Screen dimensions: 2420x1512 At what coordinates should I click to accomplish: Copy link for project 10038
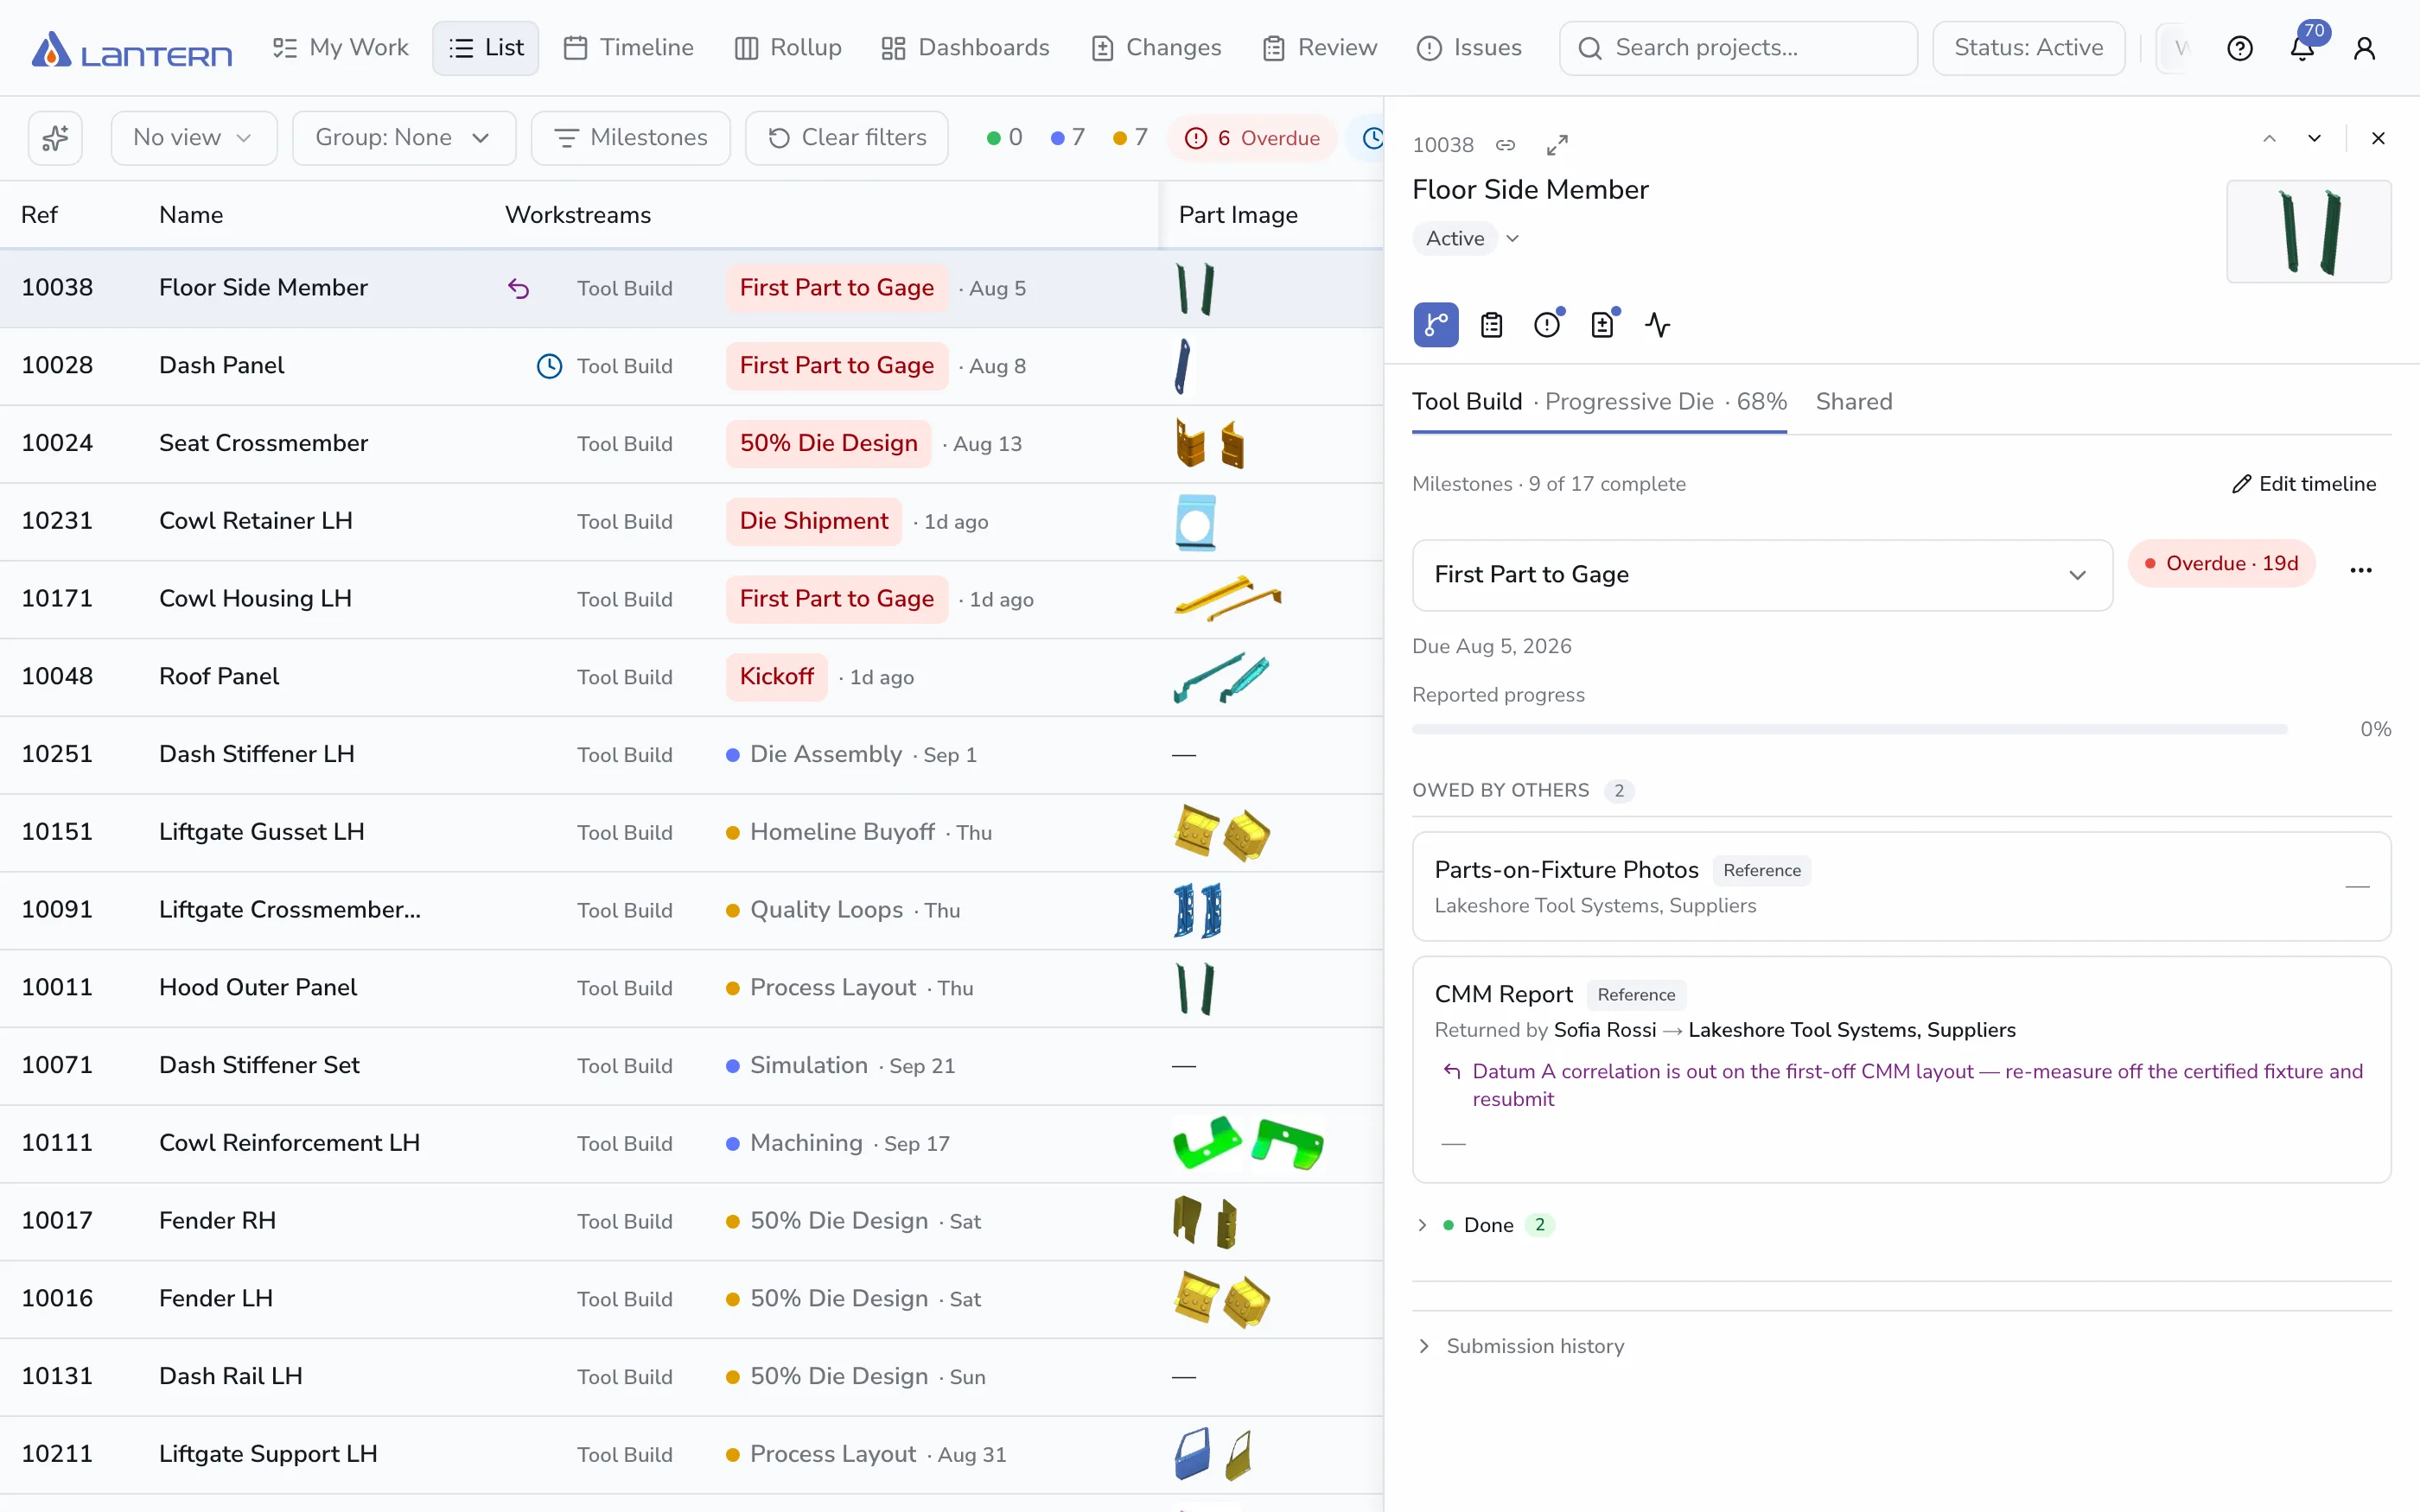1505,145
